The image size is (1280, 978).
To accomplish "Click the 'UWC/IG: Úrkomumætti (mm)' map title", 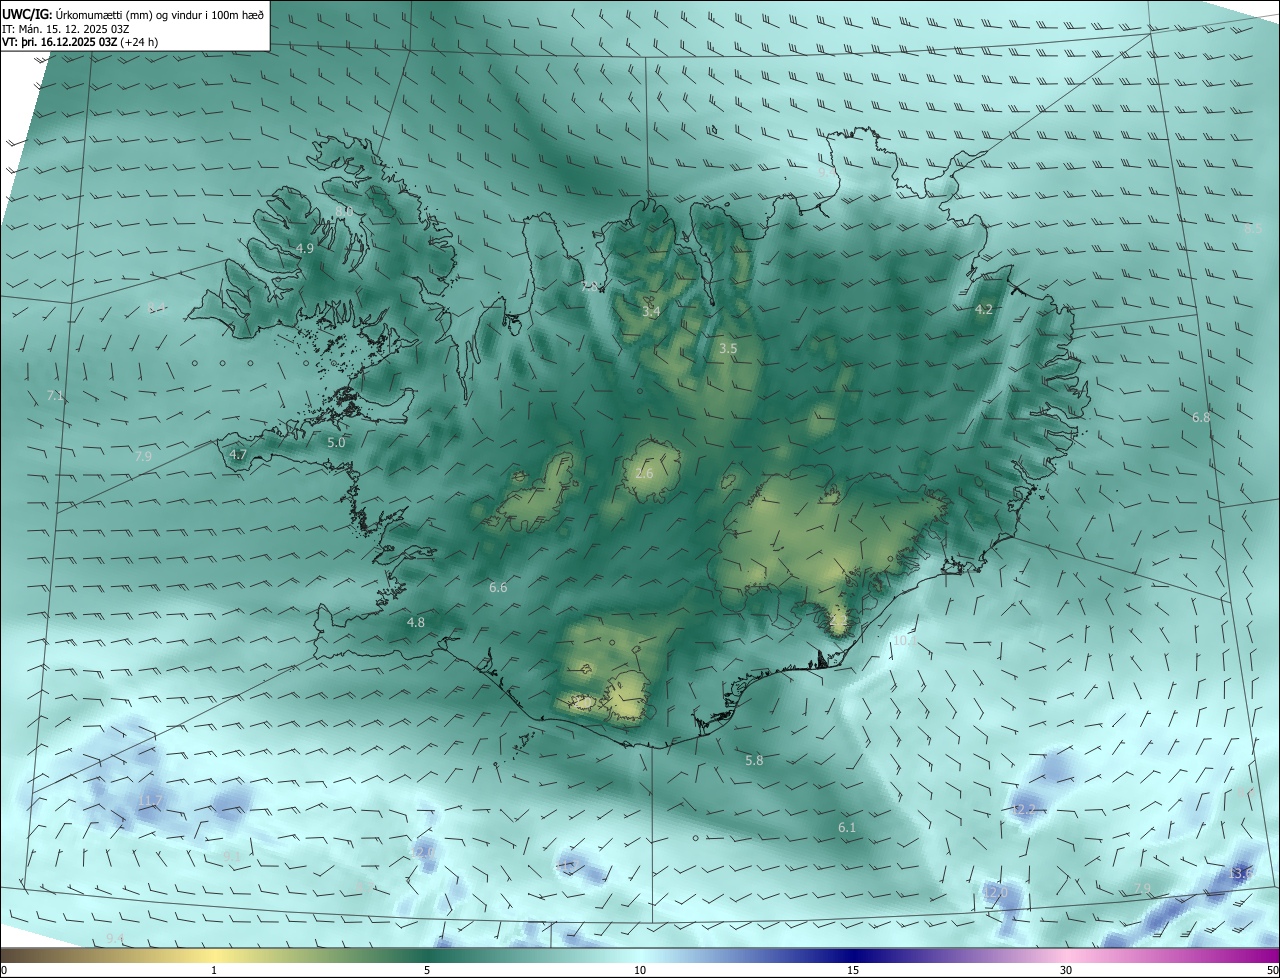I will click(x=133, y=13).
